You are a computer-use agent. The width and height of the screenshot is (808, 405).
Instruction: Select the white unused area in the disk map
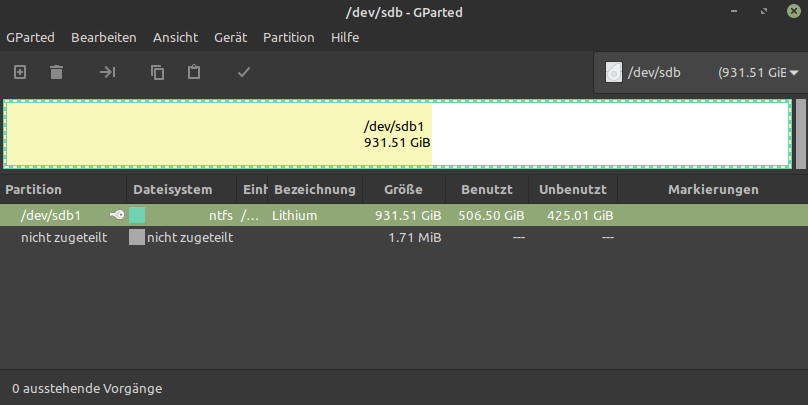[x=610, y=134]
